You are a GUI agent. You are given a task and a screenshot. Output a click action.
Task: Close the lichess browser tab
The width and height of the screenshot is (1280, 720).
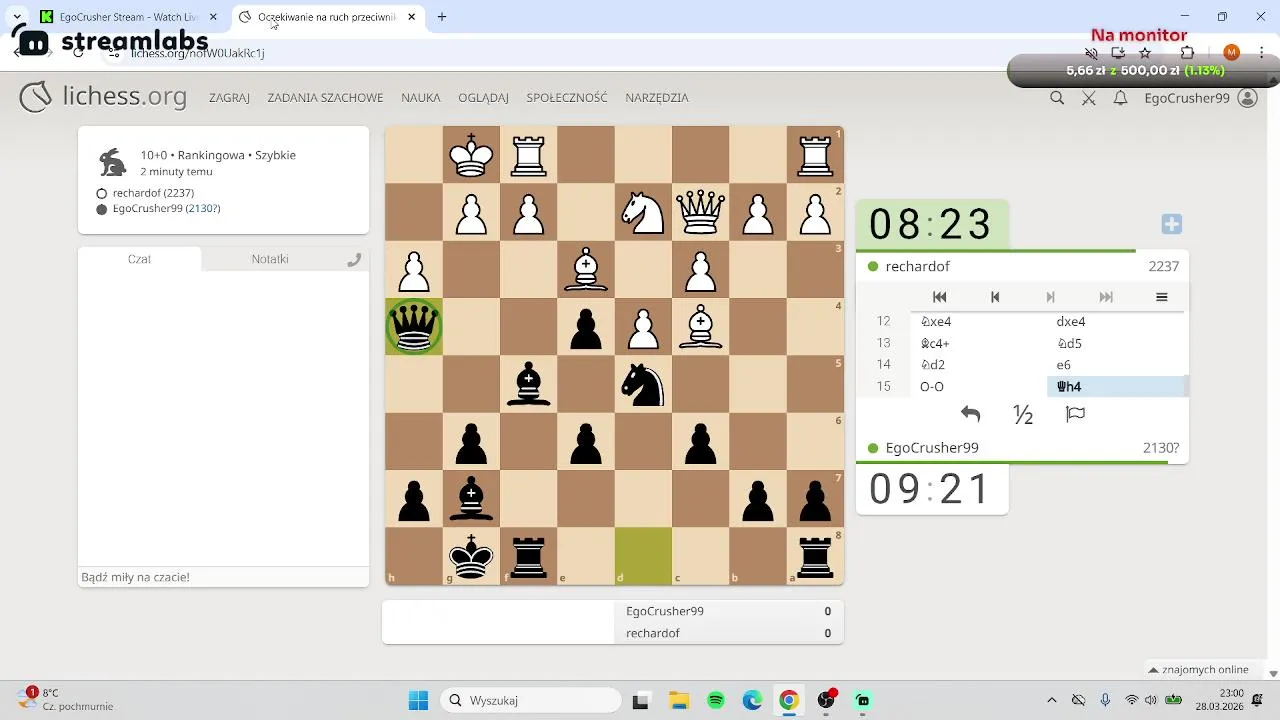(411, 17)
